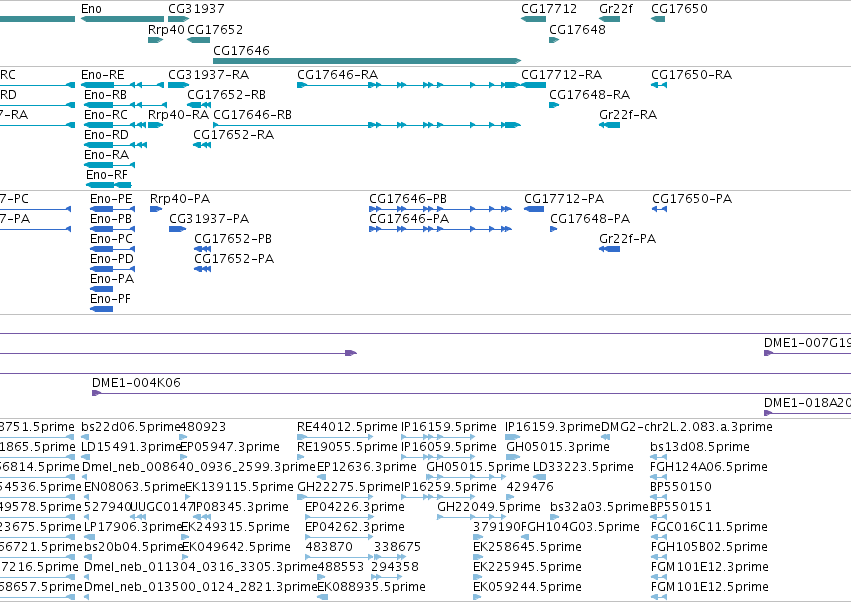This screenshot has width=851, height=602.
Task: Select the EK258645.5prime EST label
Action: 528,547
